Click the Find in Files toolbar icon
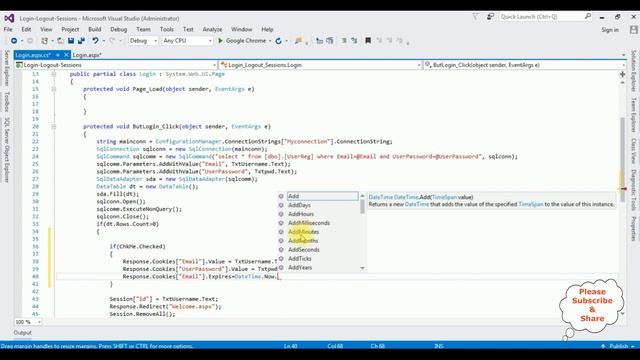Image resolution: width=640 pixels, height=360 pixels. [x=298, y=41]
